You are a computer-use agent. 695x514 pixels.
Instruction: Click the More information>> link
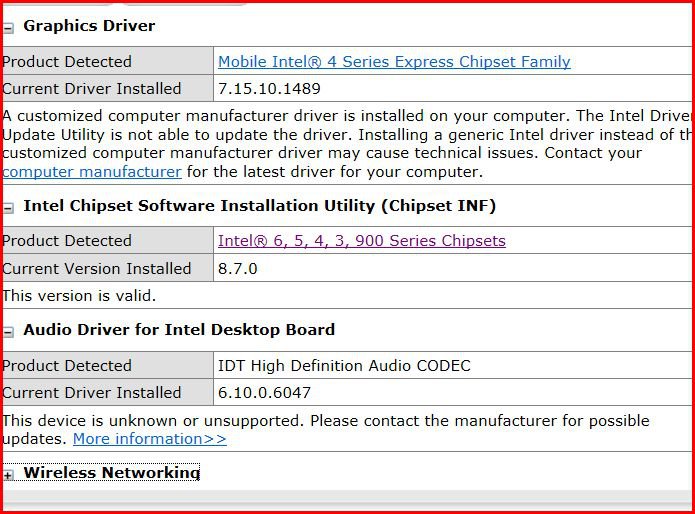[149, 439]
